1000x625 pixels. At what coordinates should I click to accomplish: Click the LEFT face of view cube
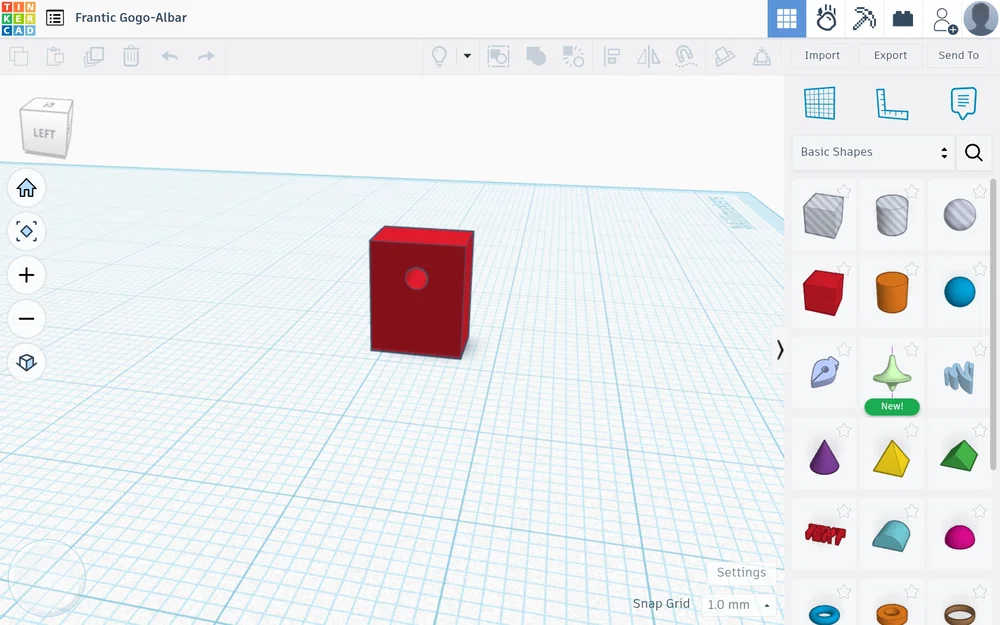click(43, 133)
